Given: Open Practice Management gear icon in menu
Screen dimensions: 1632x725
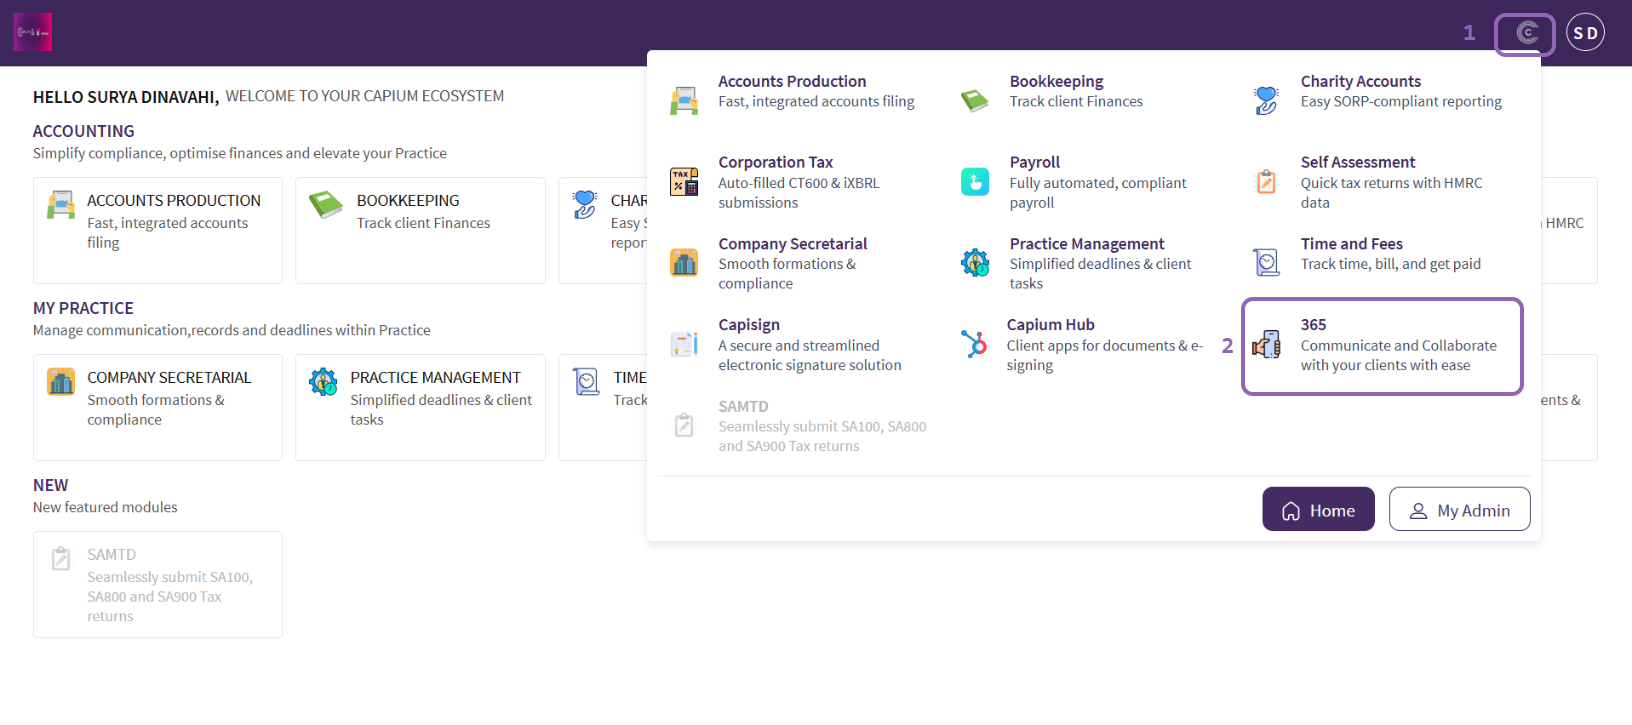Looking at the screenshot, I should point(975,263).
